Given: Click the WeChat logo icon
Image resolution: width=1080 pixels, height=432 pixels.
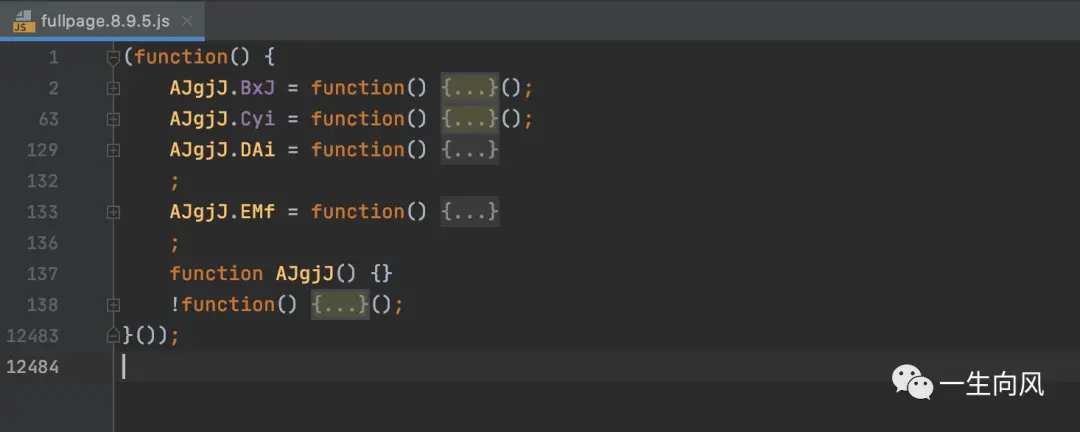Looking at the screenshot, I should [x=913, y=382].
